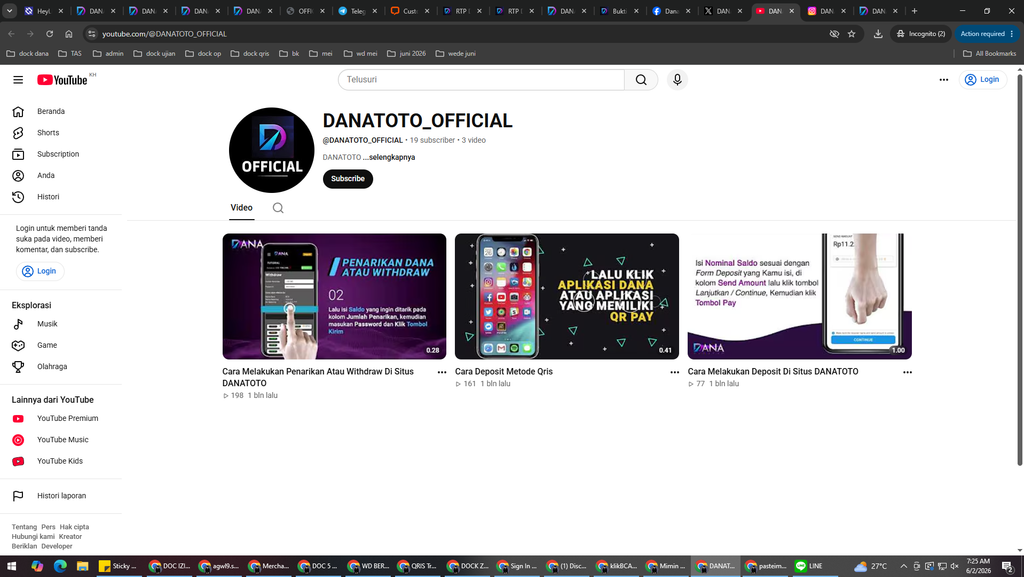Open File Explorer from taskbar
Viewport: 1024px width, 577px height.
click(x=82, y=566)
